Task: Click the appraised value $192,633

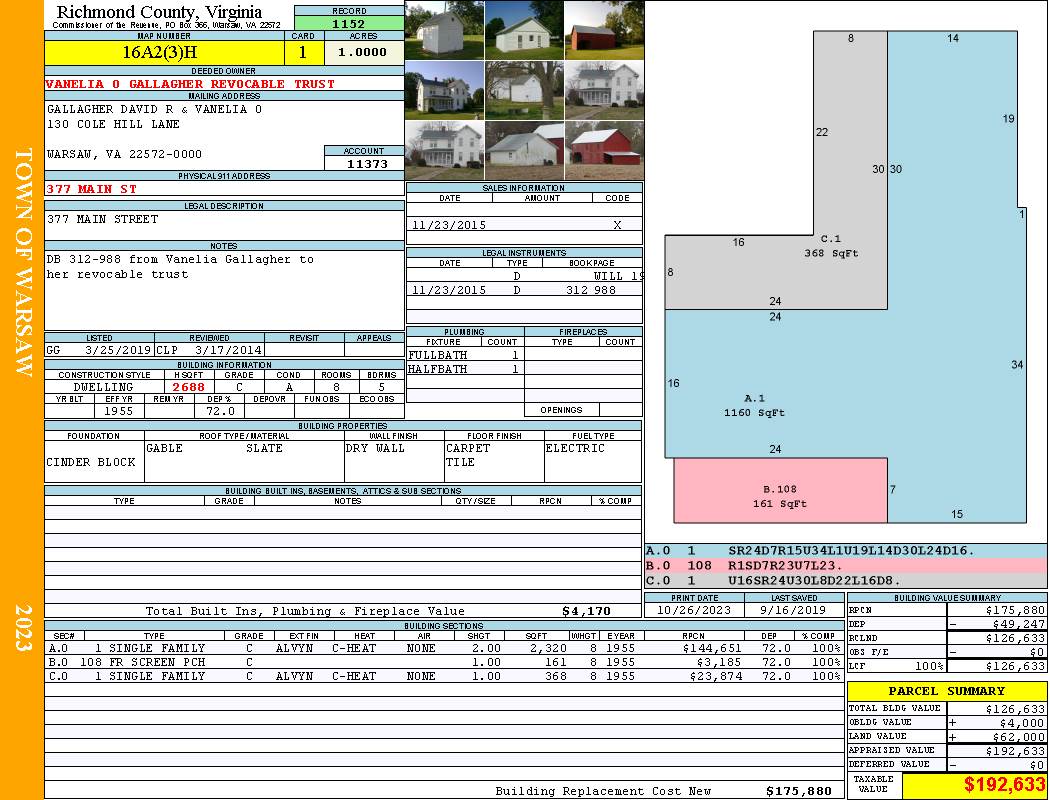Action: [x=1015, y=751]
